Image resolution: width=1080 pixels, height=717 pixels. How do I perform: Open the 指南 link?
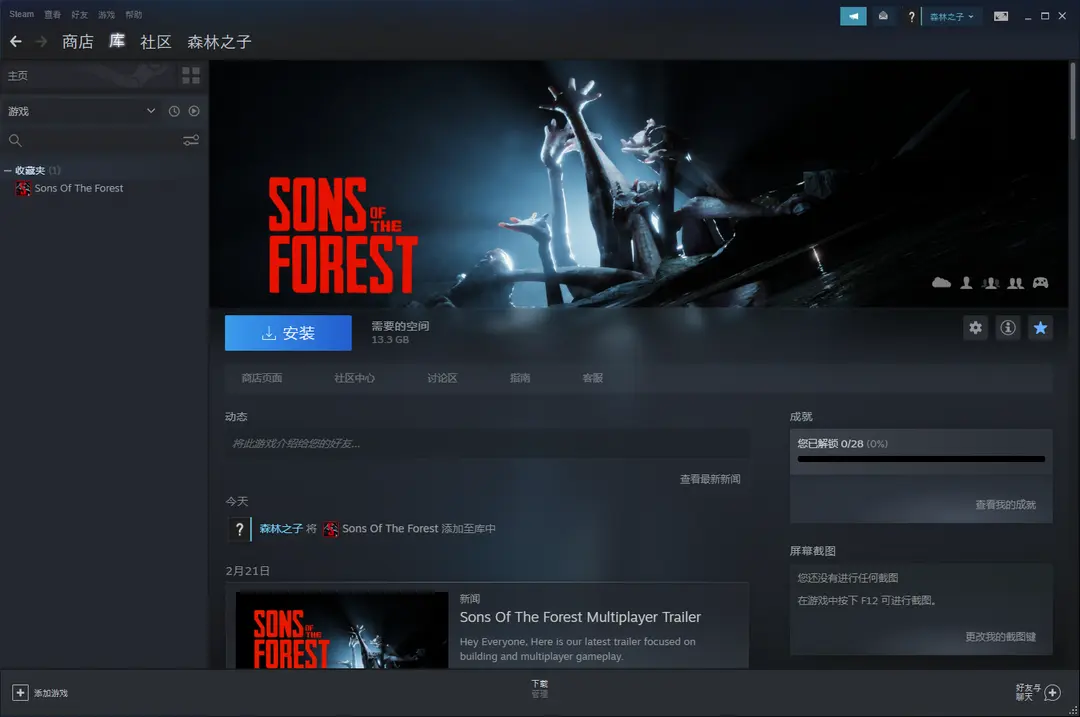tap(520, 378)
